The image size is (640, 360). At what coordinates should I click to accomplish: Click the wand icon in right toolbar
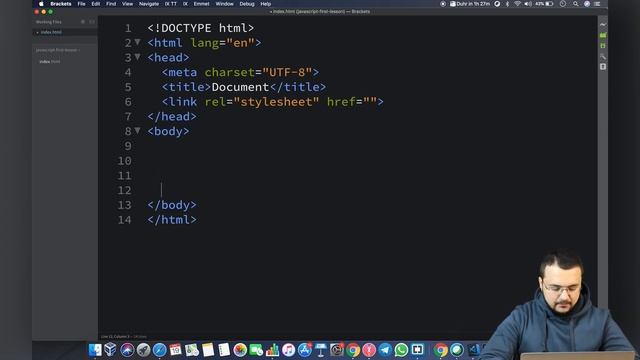pyautogui.click(x=603, y=56)
